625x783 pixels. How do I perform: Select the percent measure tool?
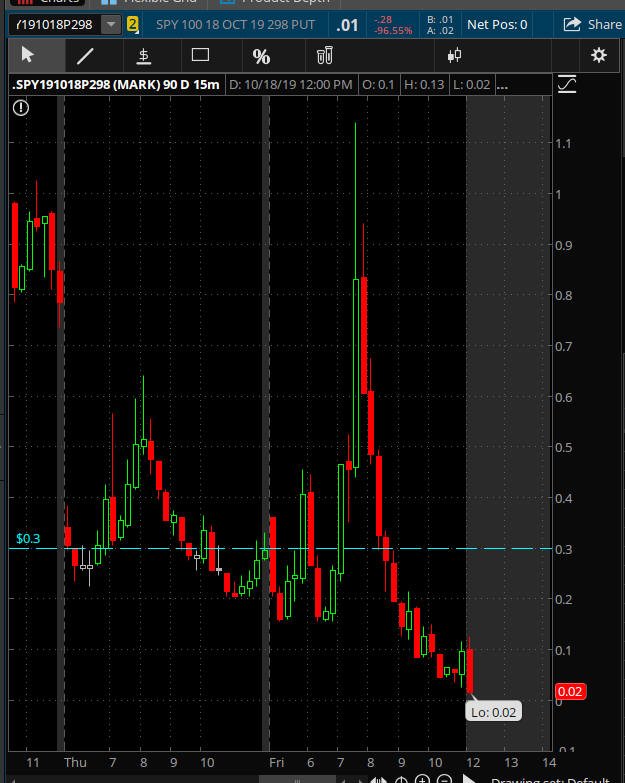pyautogui.click(x=261, y=56)
